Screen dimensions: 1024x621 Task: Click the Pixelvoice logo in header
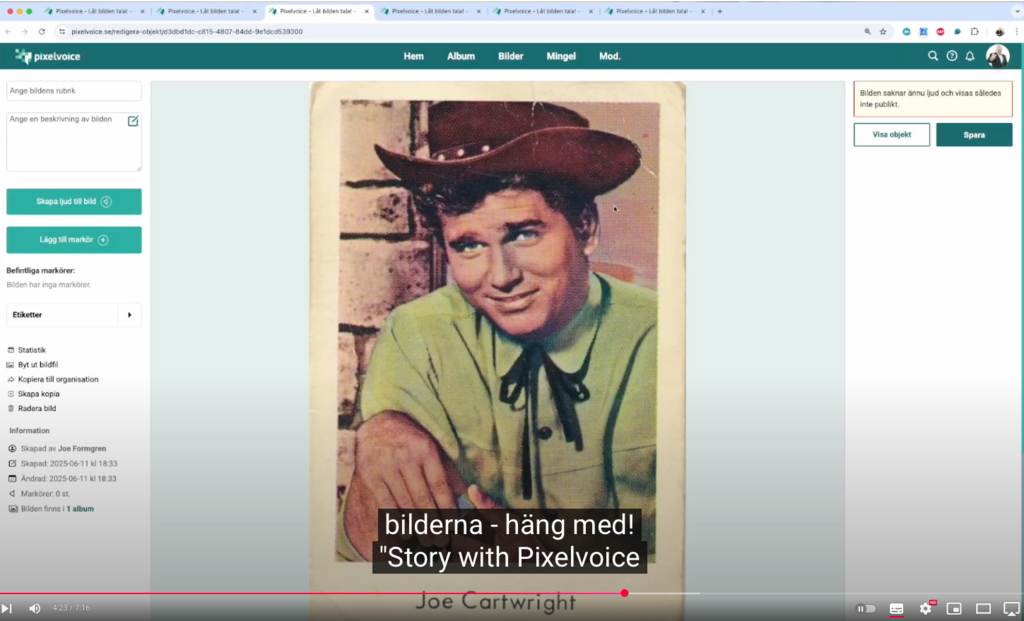[x=48, y=56]
